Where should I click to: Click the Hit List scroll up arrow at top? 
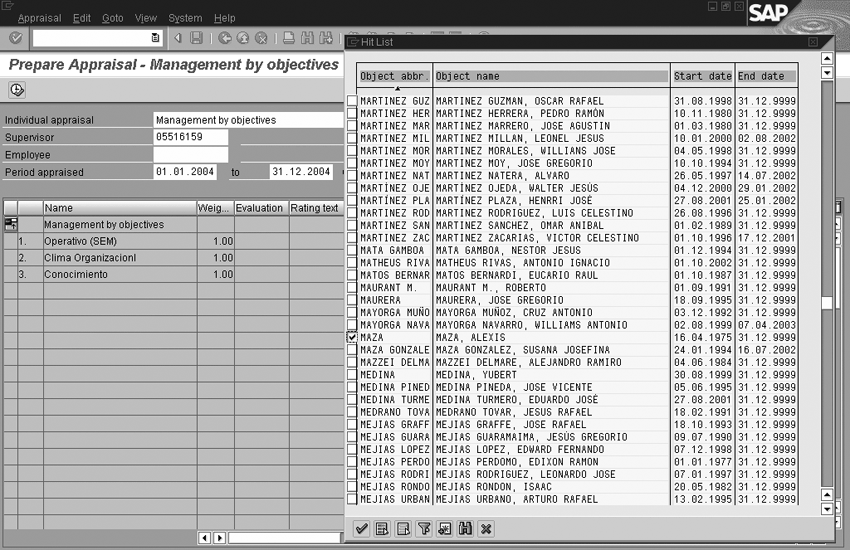[x=827, y=59]
